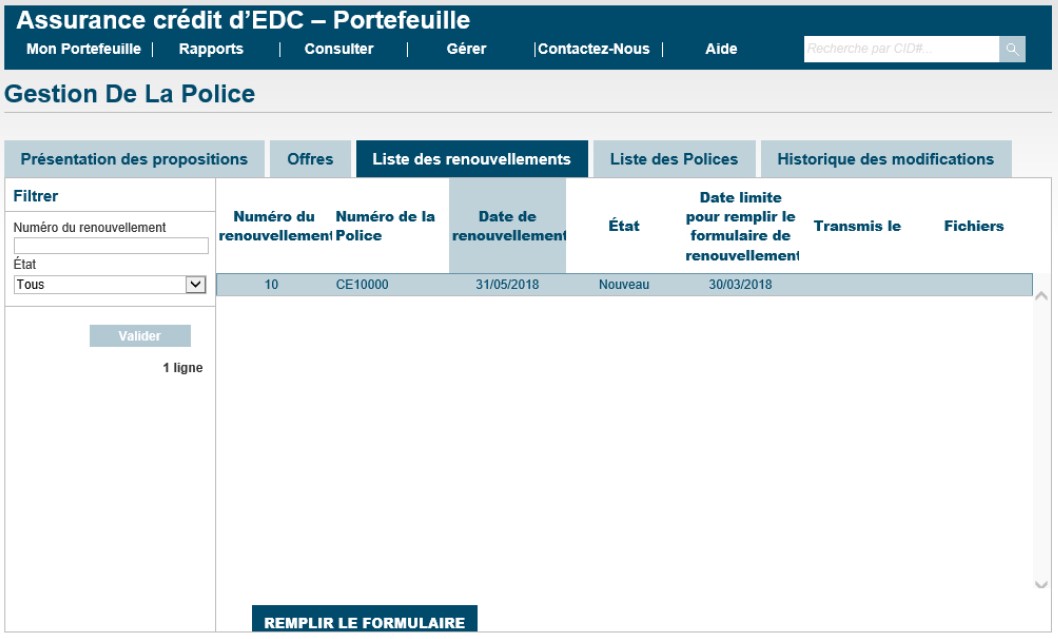Click the Fichiers column header
Image resolution: width=1058 pixels, height=639 pixels.
click(x=974, y=226)
